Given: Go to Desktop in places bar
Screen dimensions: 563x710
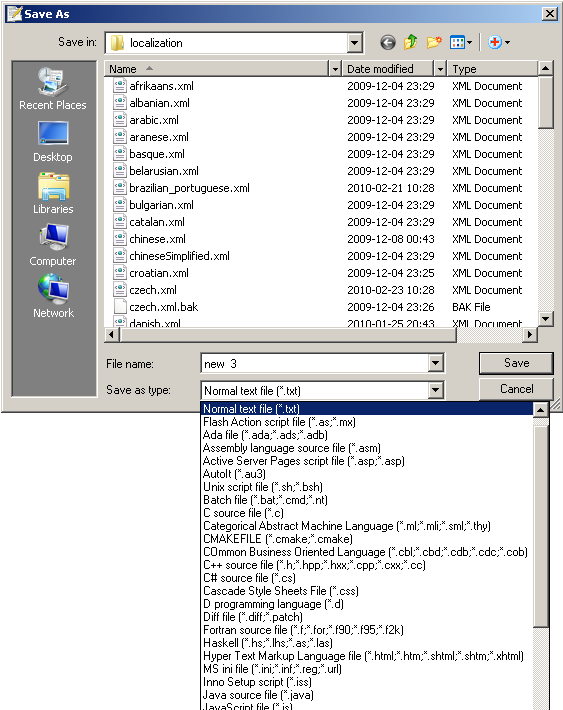Looking at the screenshot, I should pyautogui.click(x=53, y=141).
